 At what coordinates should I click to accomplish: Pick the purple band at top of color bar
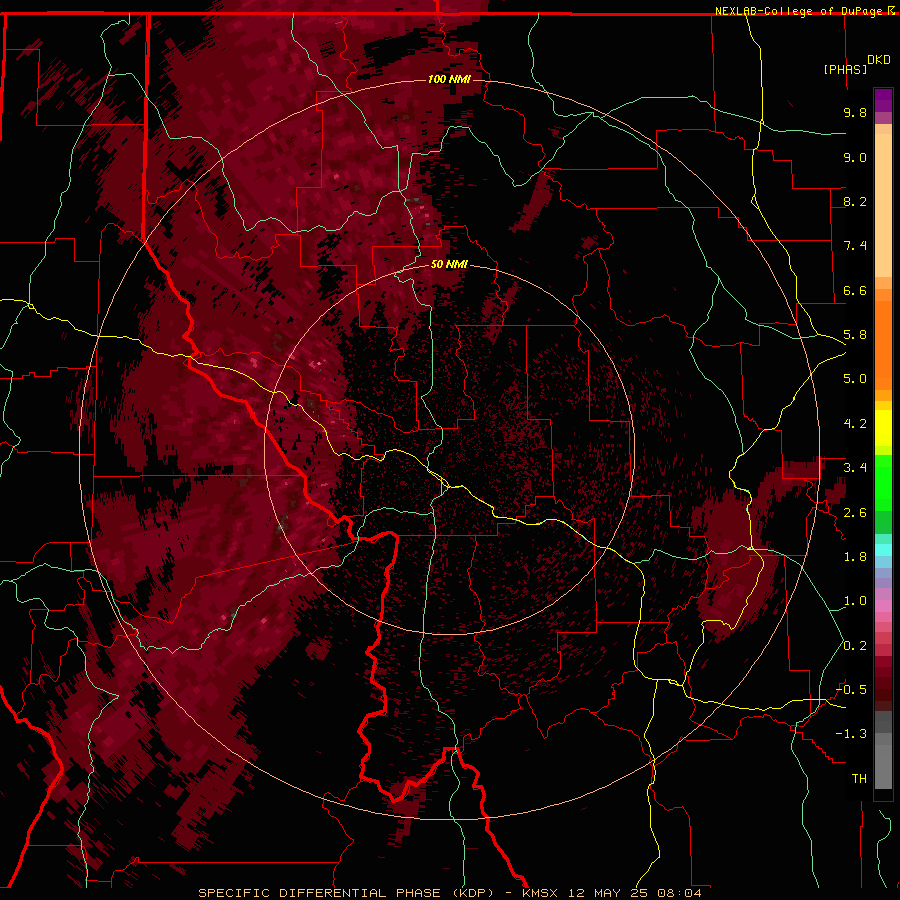(x=883, y=100)
